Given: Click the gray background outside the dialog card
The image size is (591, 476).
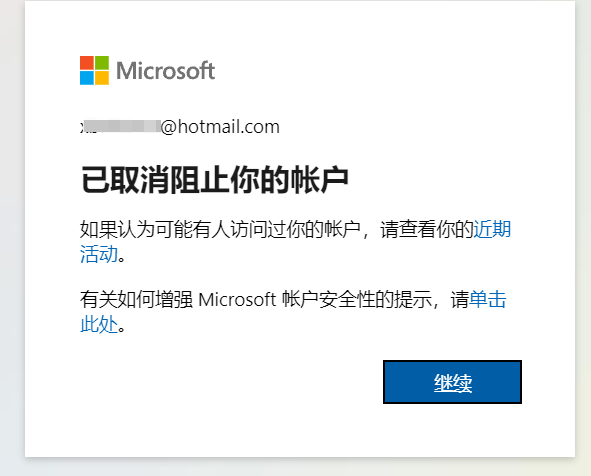Looking at the screenshot, I should coord(11,237).
